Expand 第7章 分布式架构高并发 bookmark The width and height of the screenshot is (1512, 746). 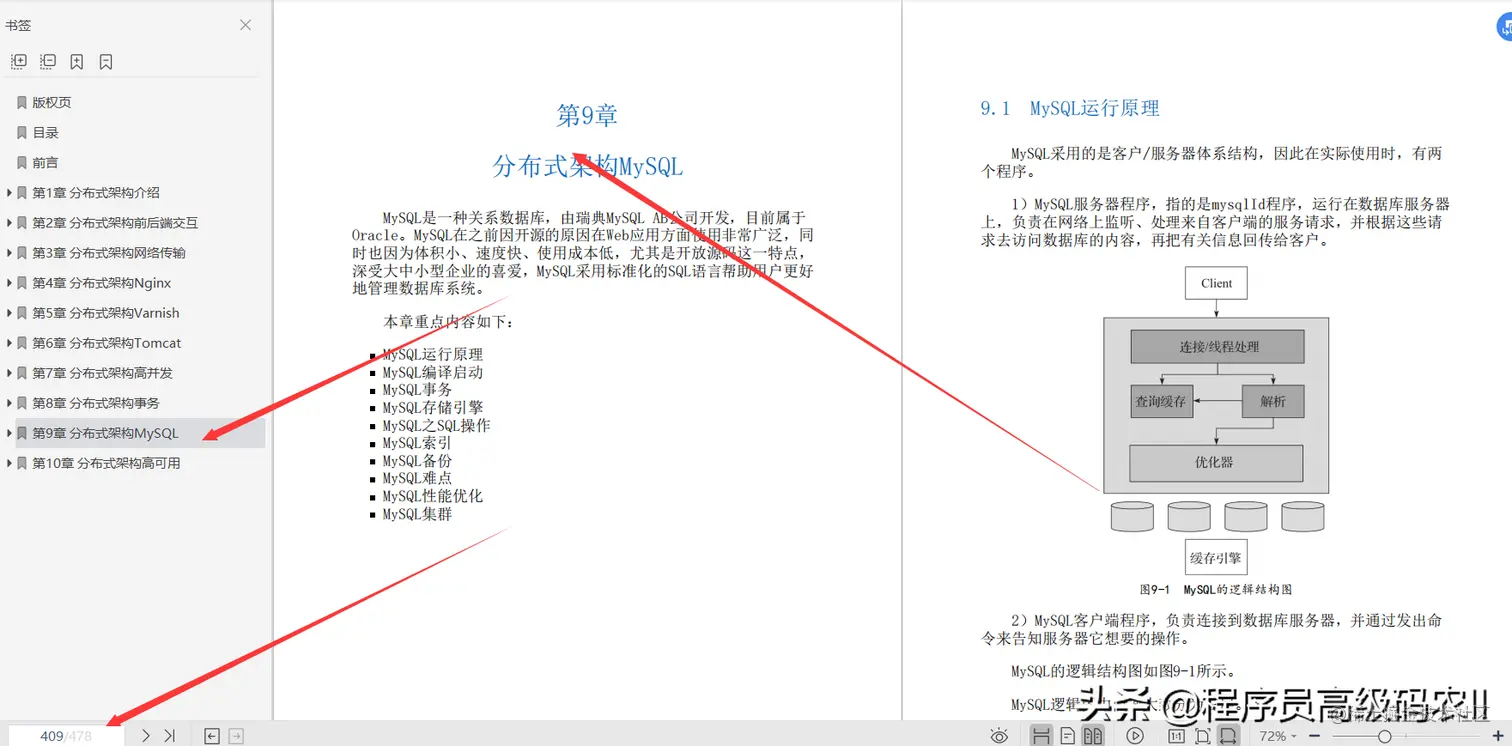9,372
